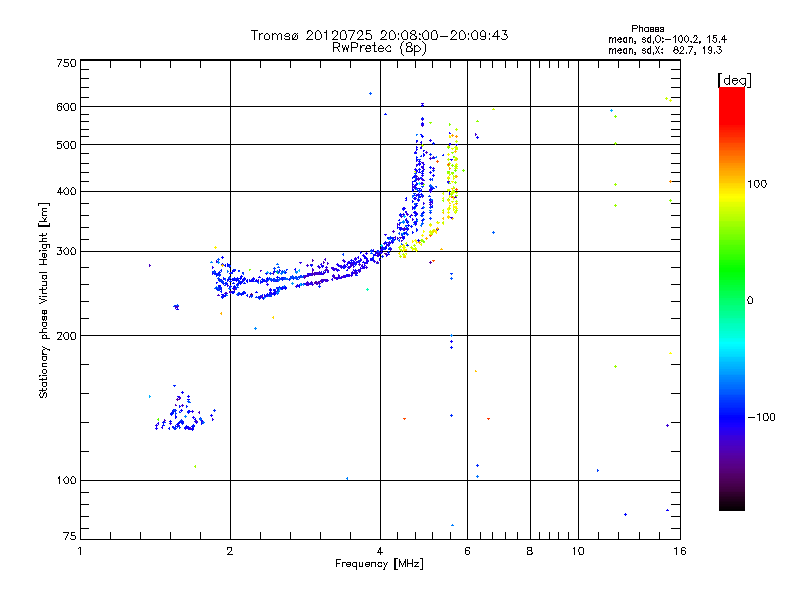
Task: Click the colorbar '100' tick label
Action: pos(757,184)
